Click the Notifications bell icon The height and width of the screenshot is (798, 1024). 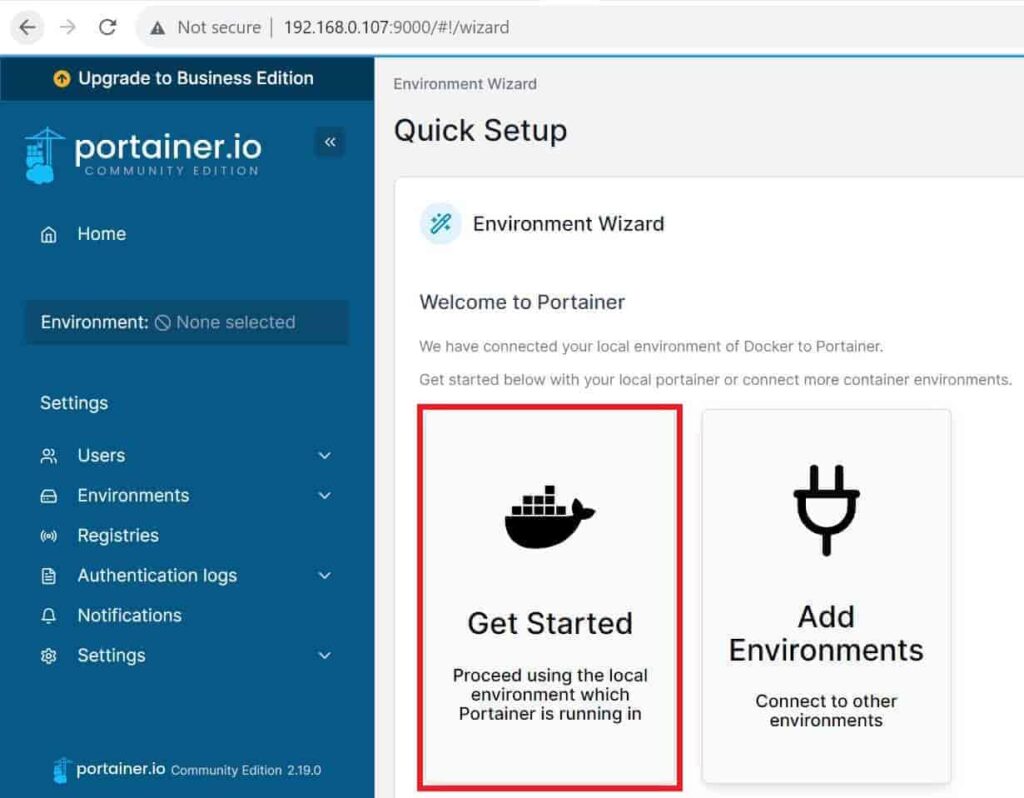[x=47, y=615]
